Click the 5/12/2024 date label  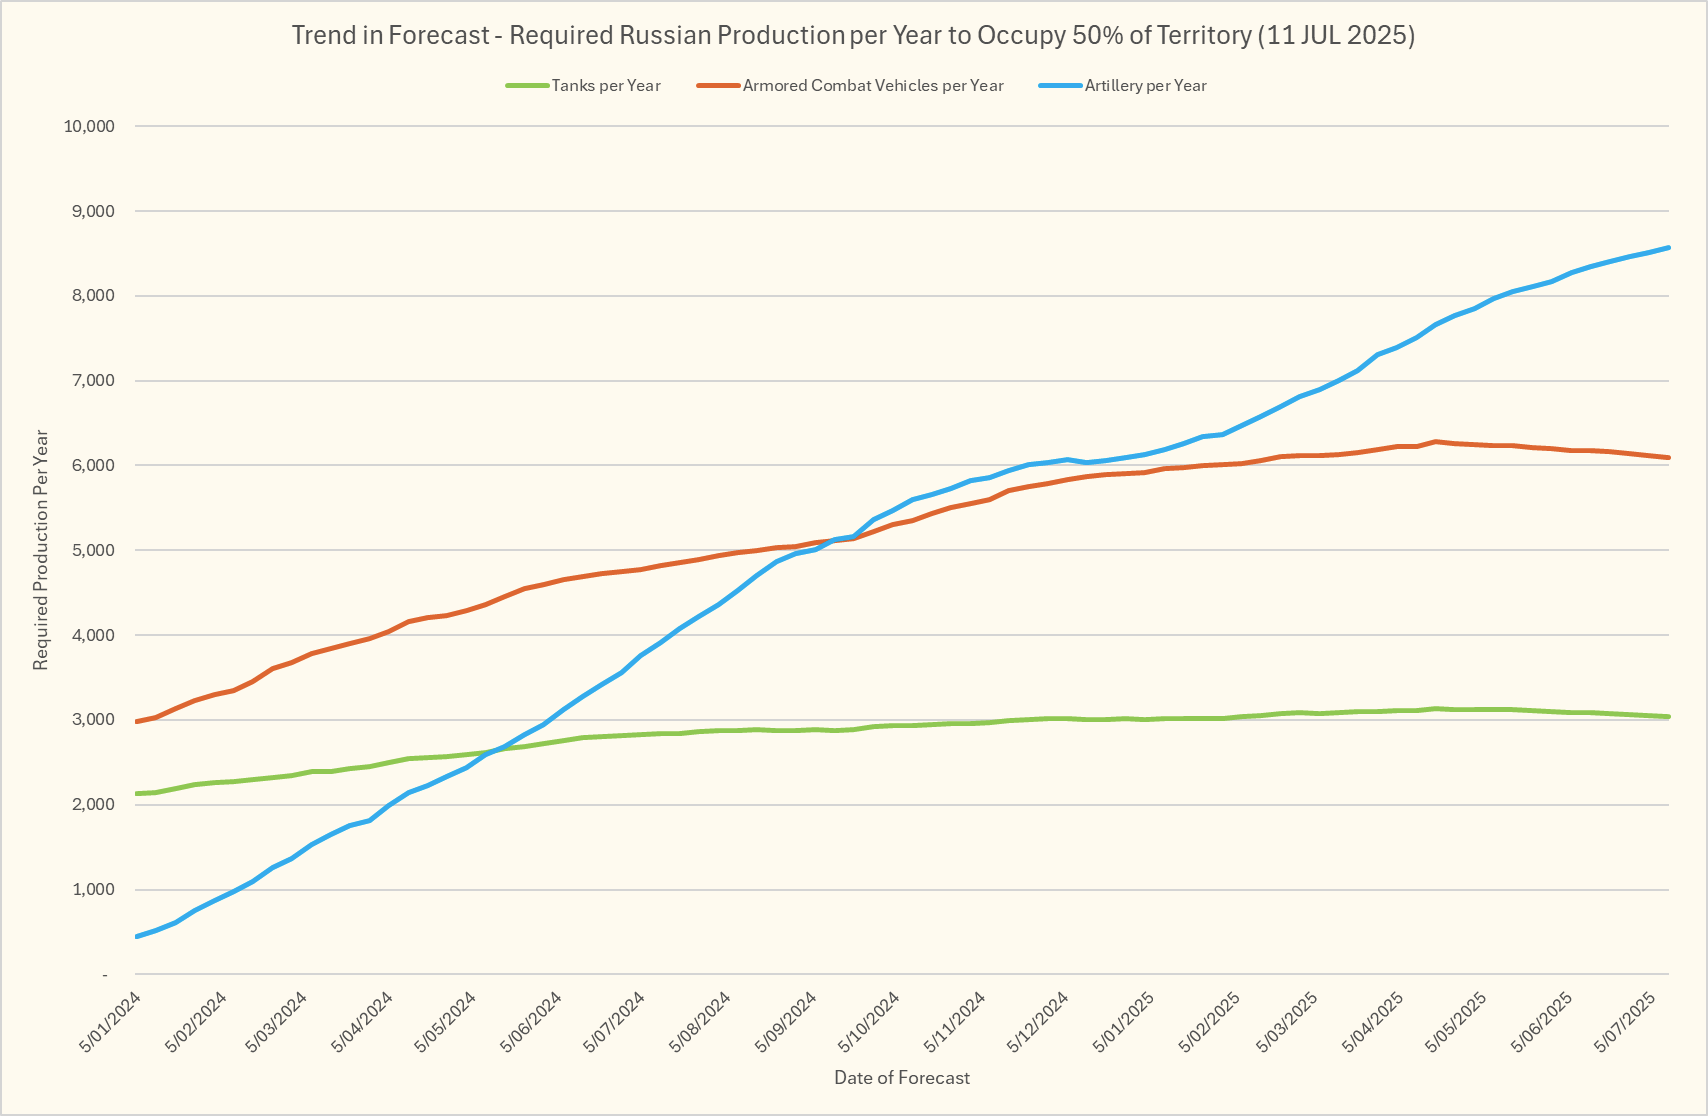point(1036,1021)
